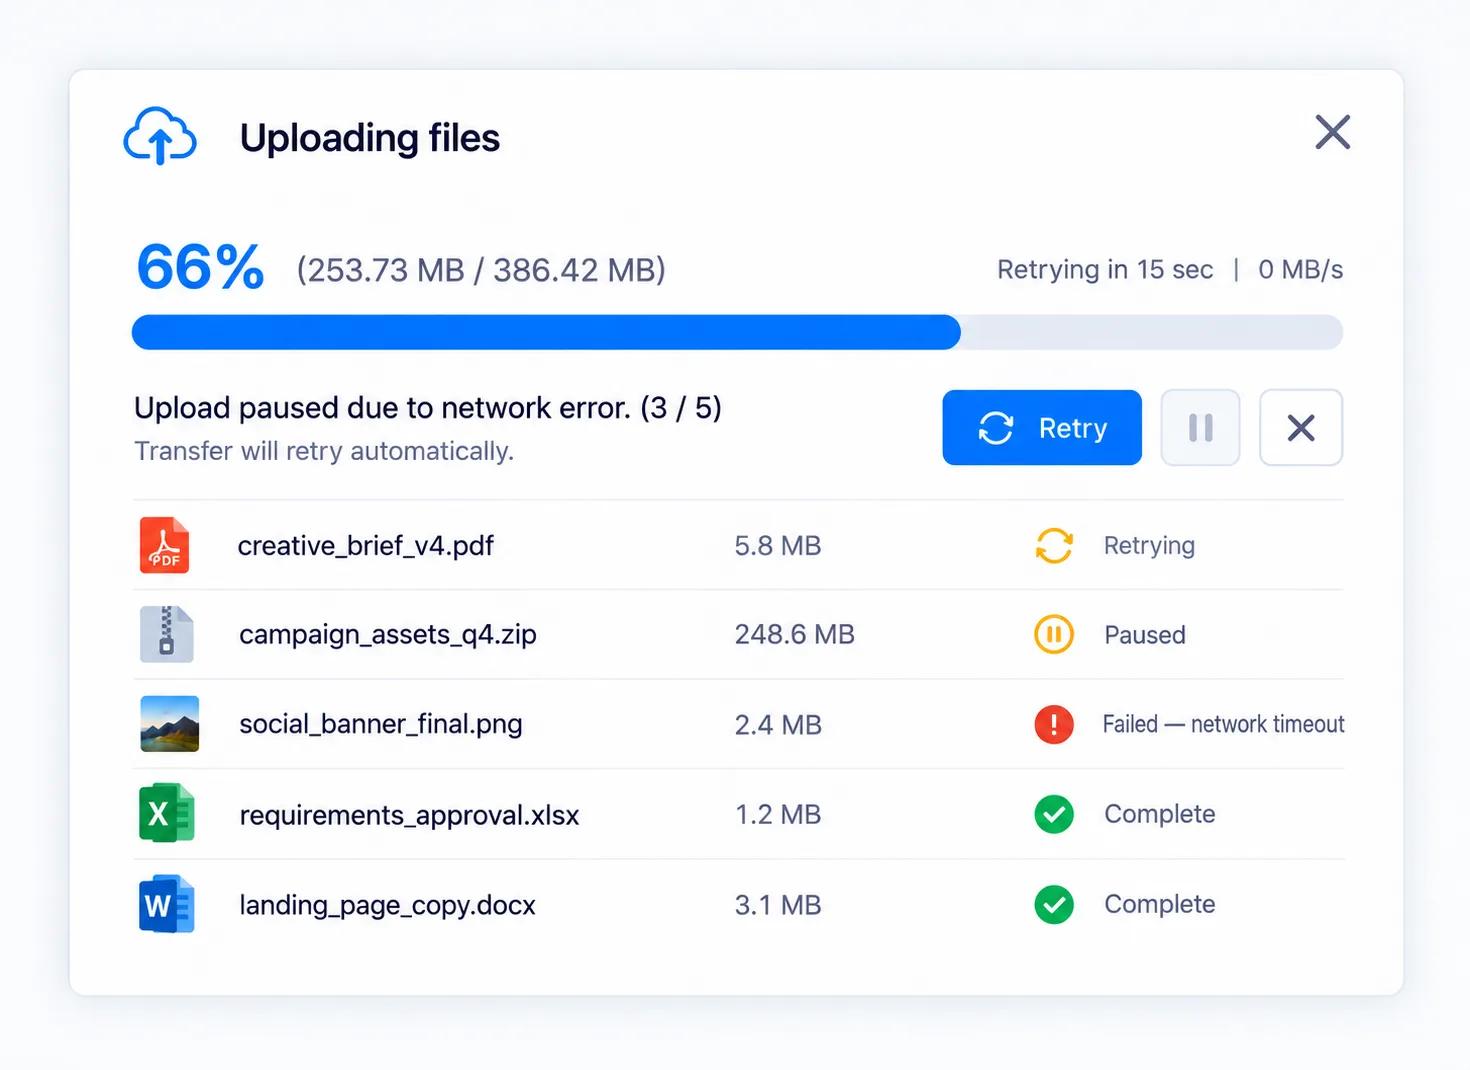Click the 66% progress percentage

click(201, 268)
